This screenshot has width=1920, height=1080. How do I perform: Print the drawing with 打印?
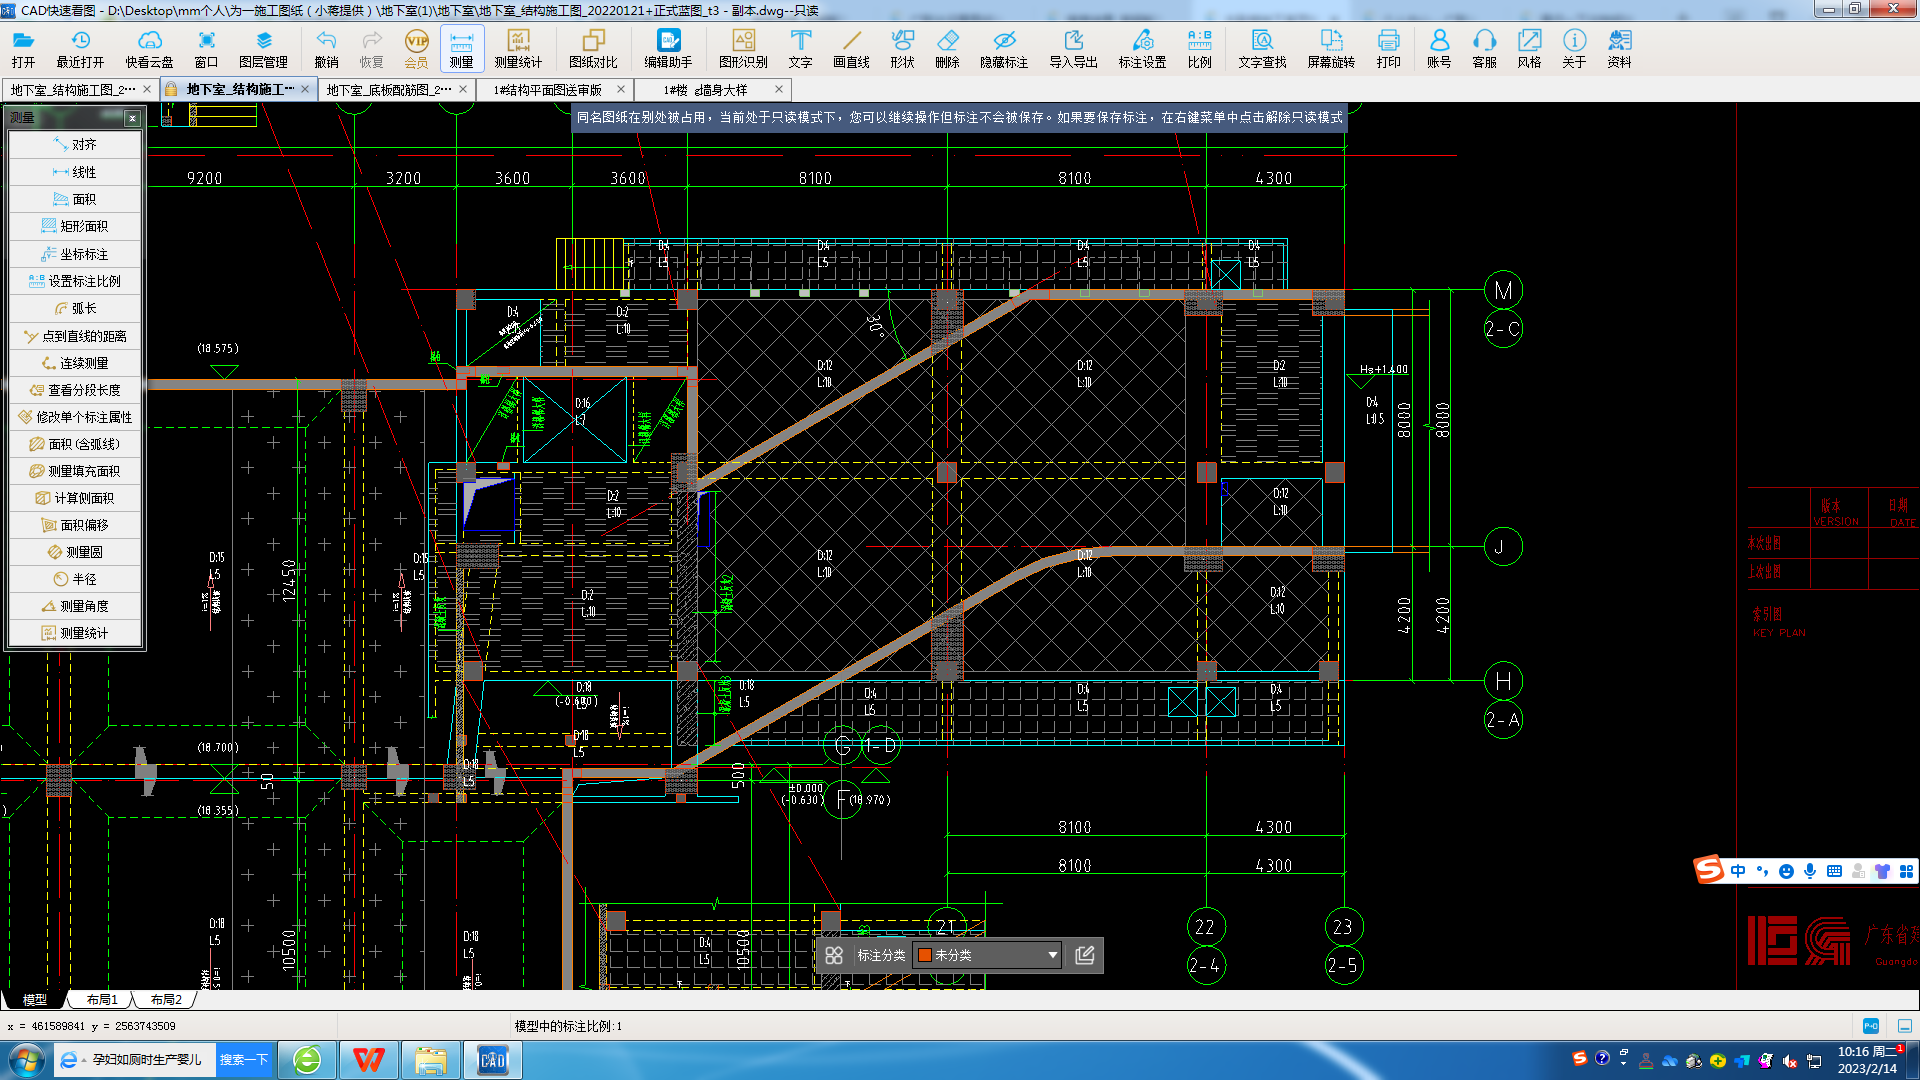1388,48
